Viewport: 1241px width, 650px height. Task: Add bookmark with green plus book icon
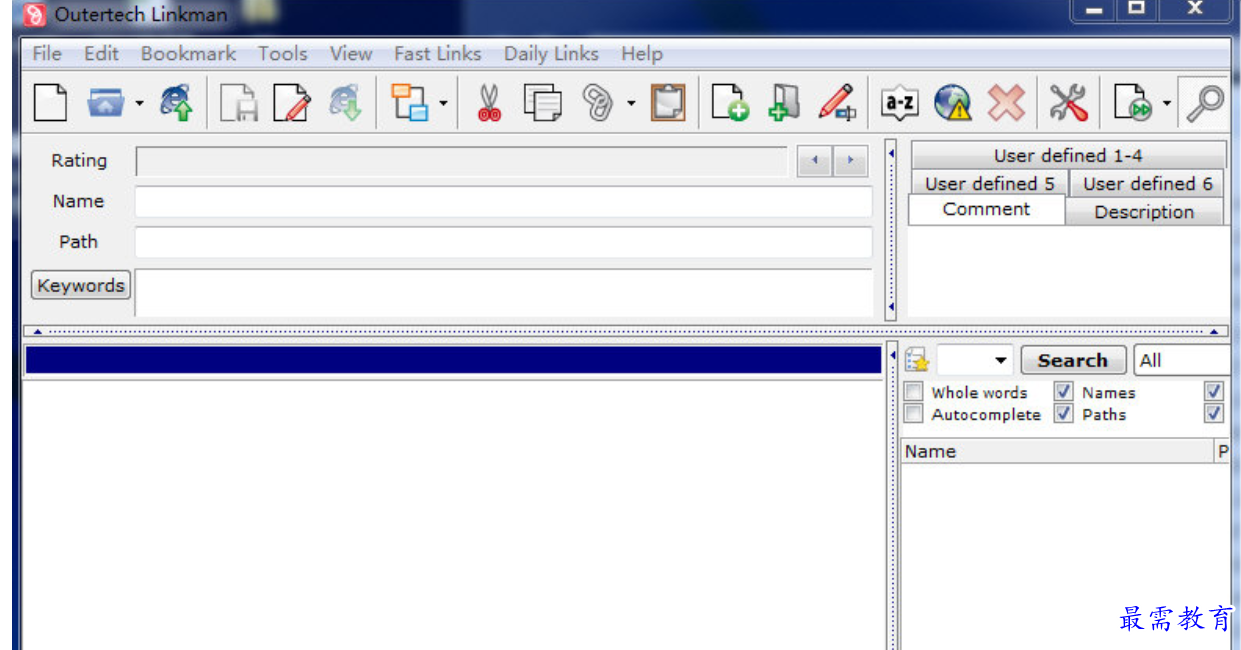[x=784, y=102]
